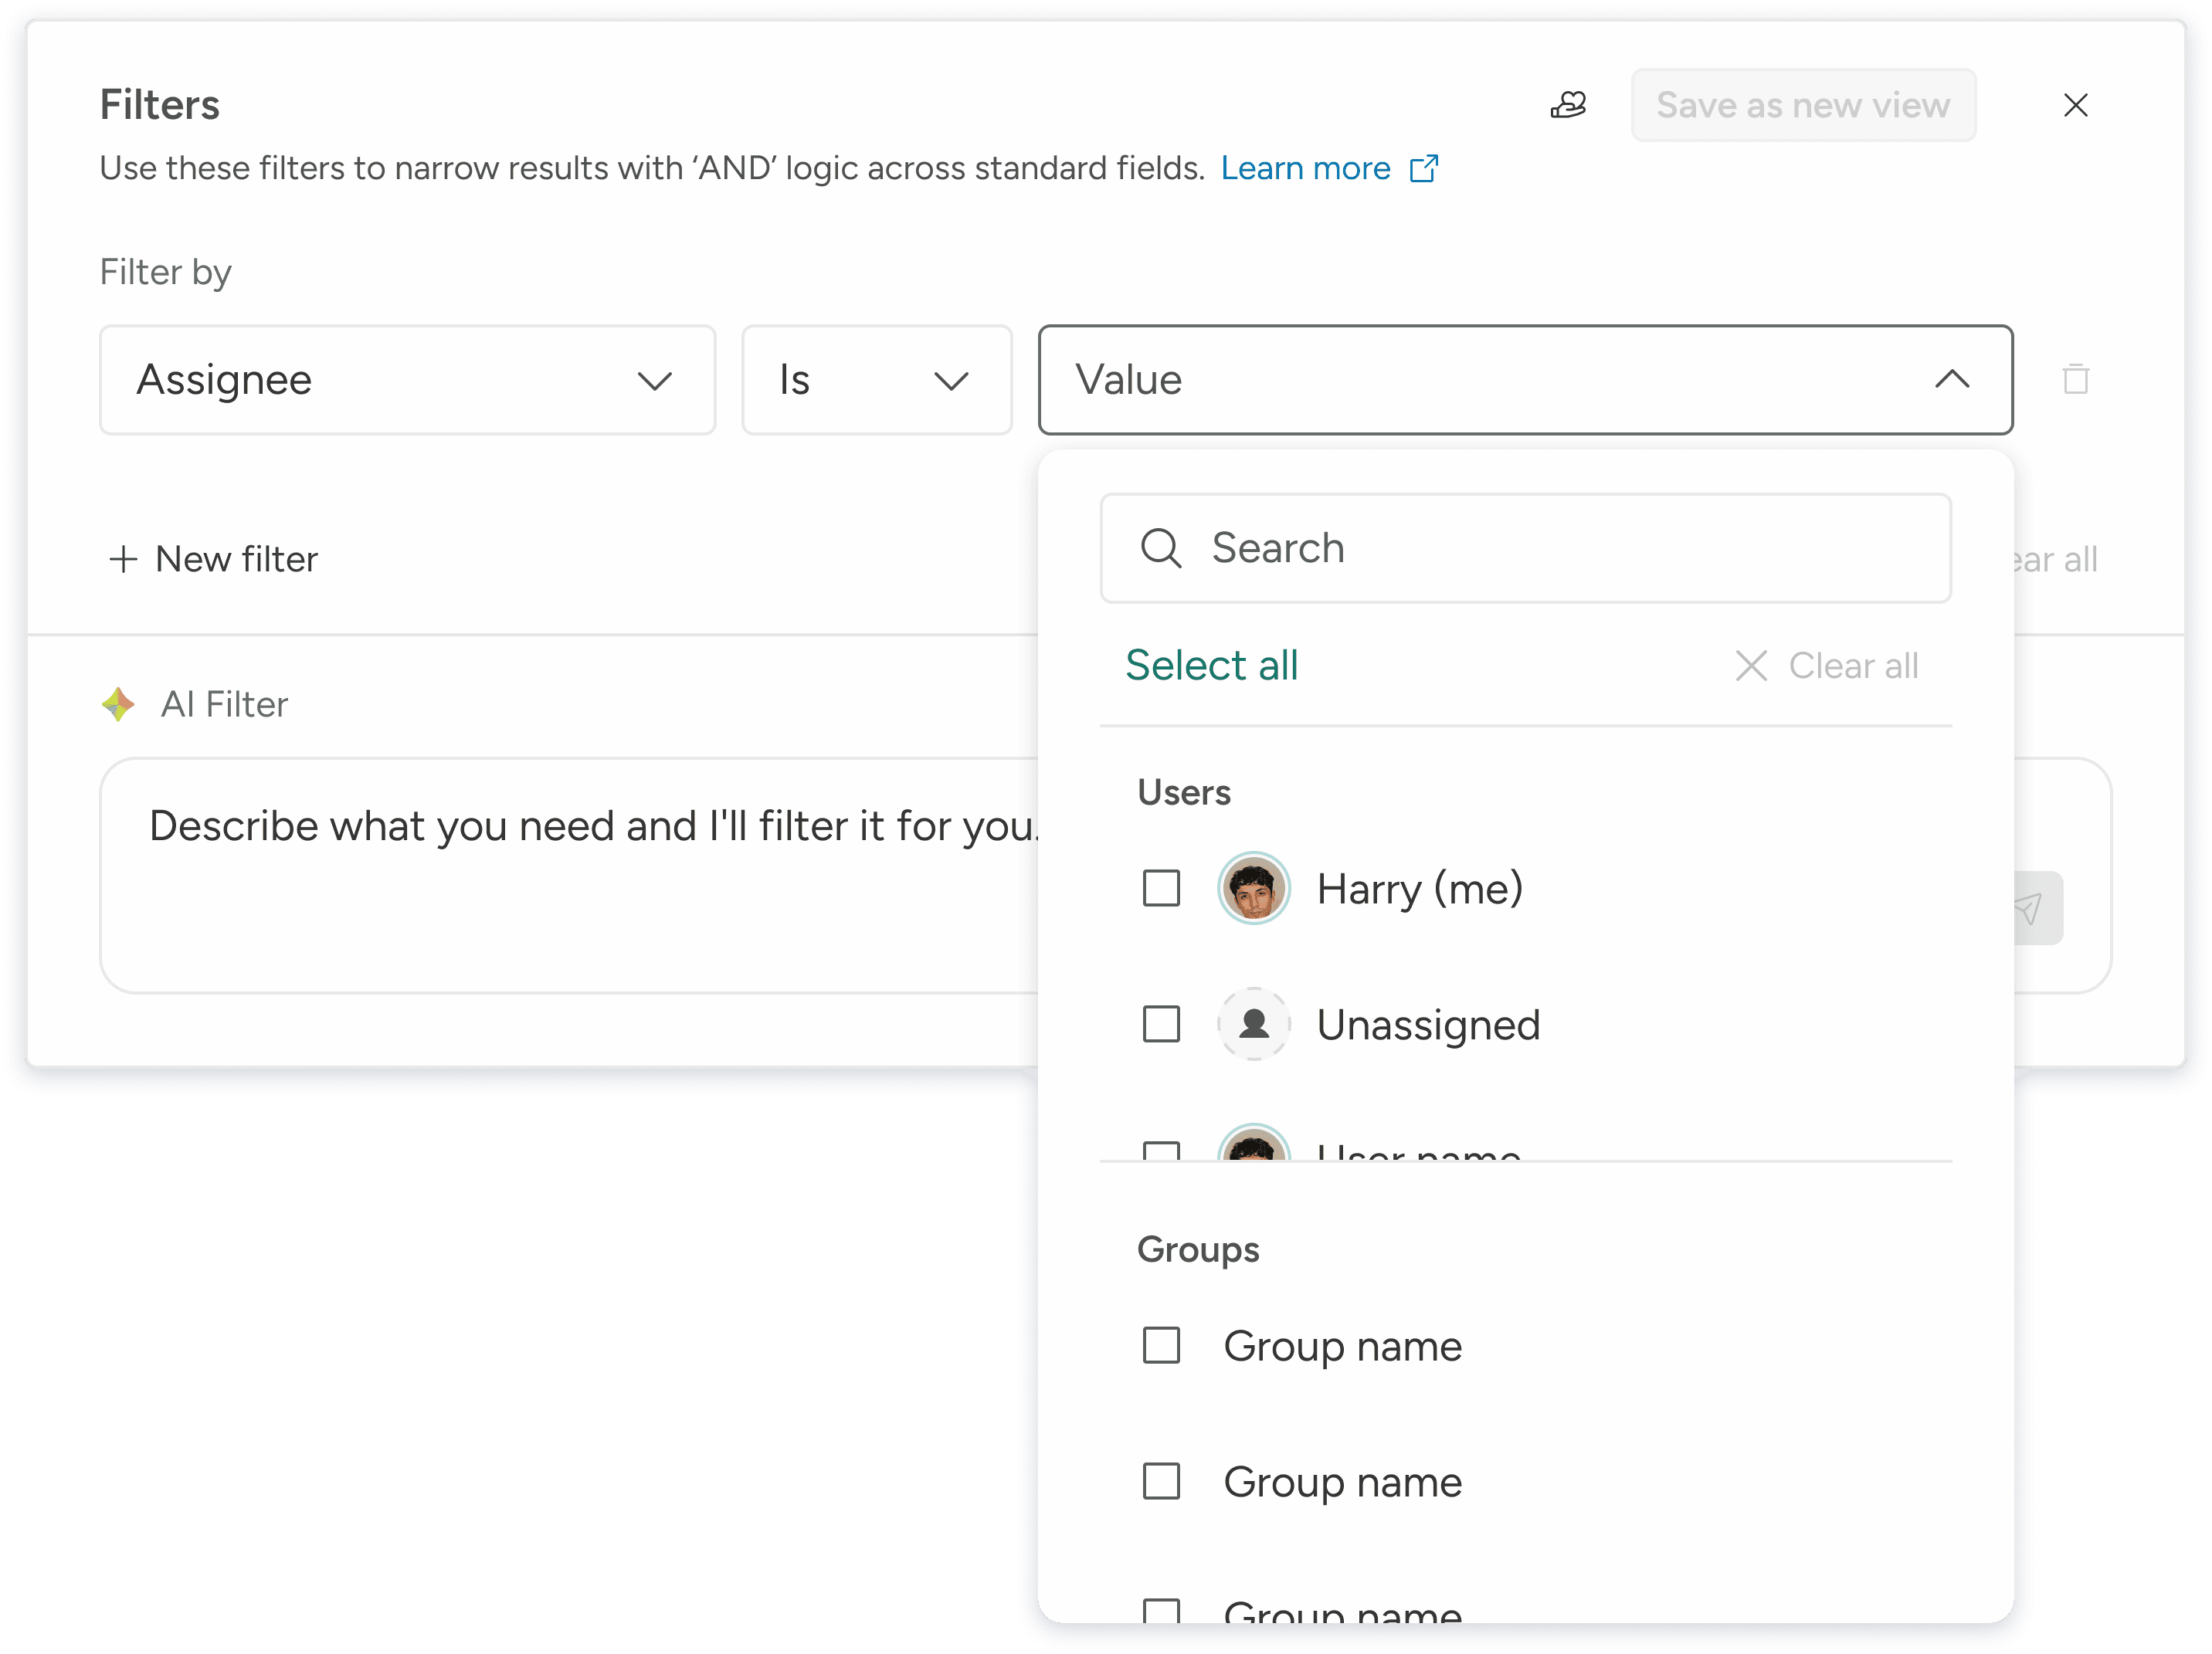Click the hand-with-users icon beside Save view
The width and height of the screenshot is (2212, 1654).
click(1568, 104)
